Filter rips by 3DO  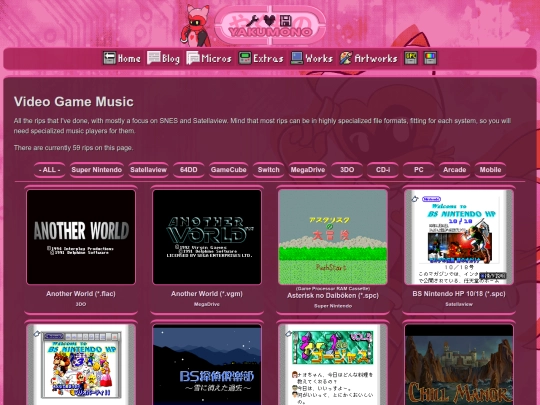click(347, 170)
